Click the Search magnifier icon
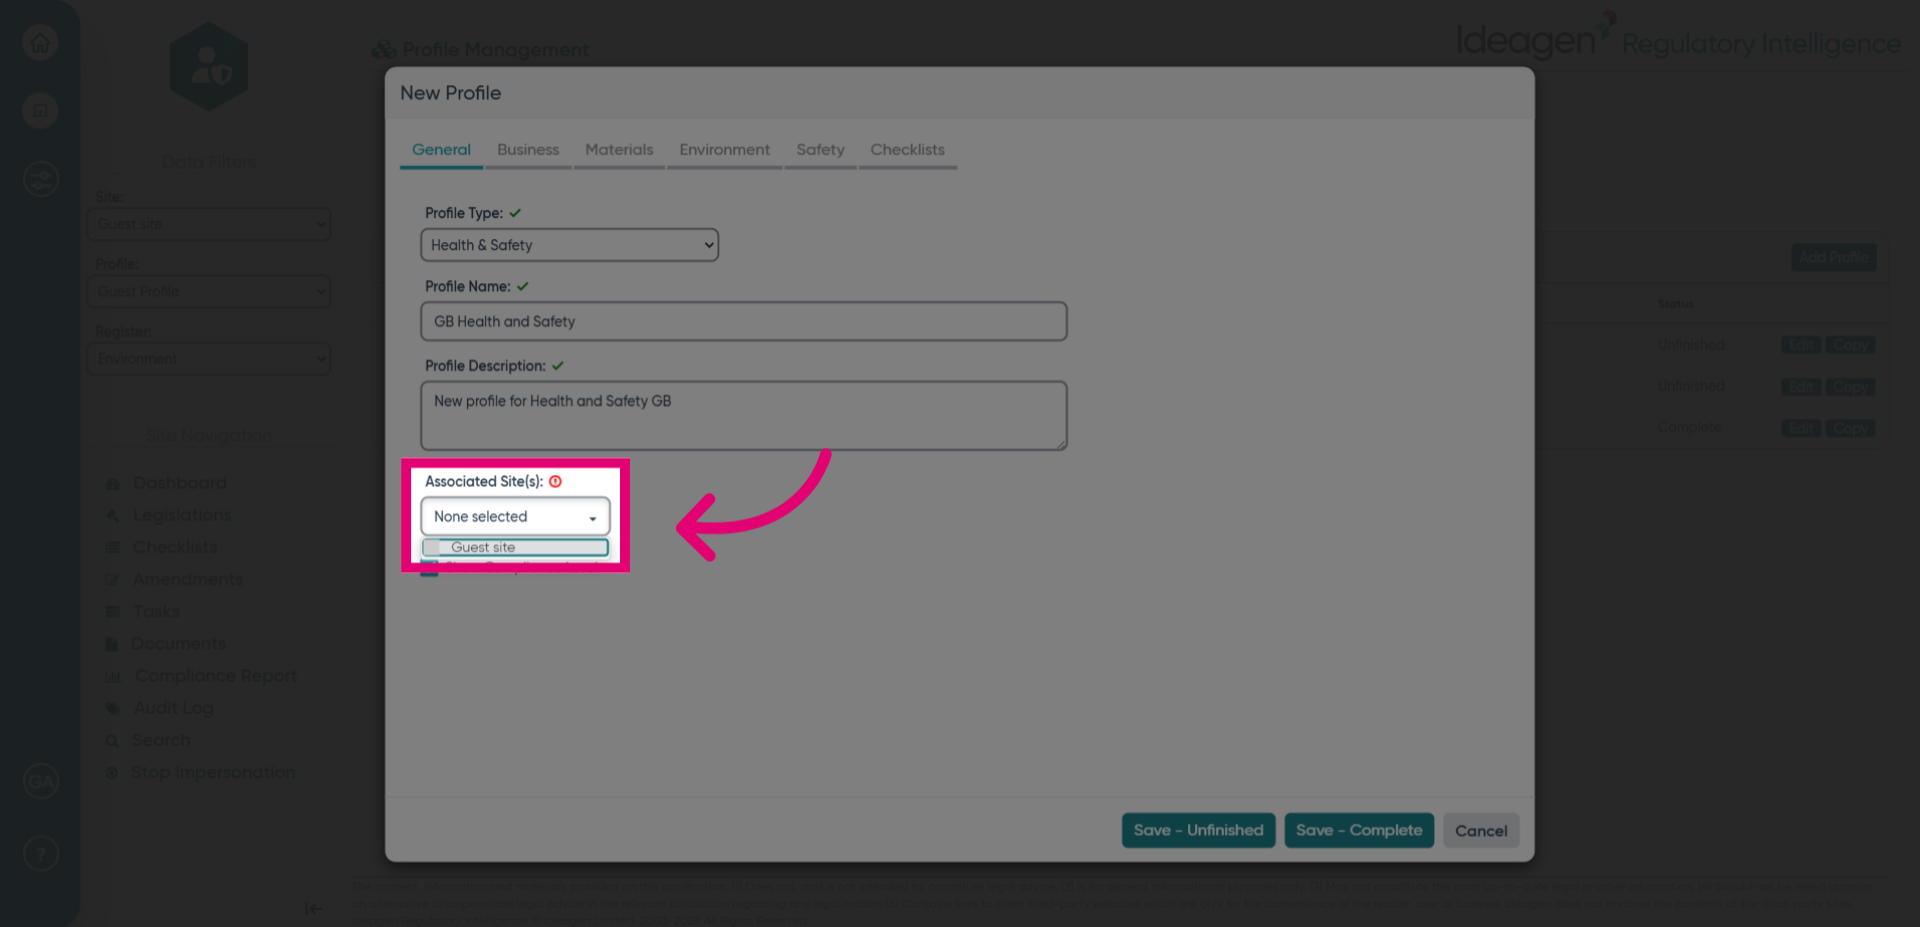Viewport: 1920px width, 927px height. click(112, 741)
